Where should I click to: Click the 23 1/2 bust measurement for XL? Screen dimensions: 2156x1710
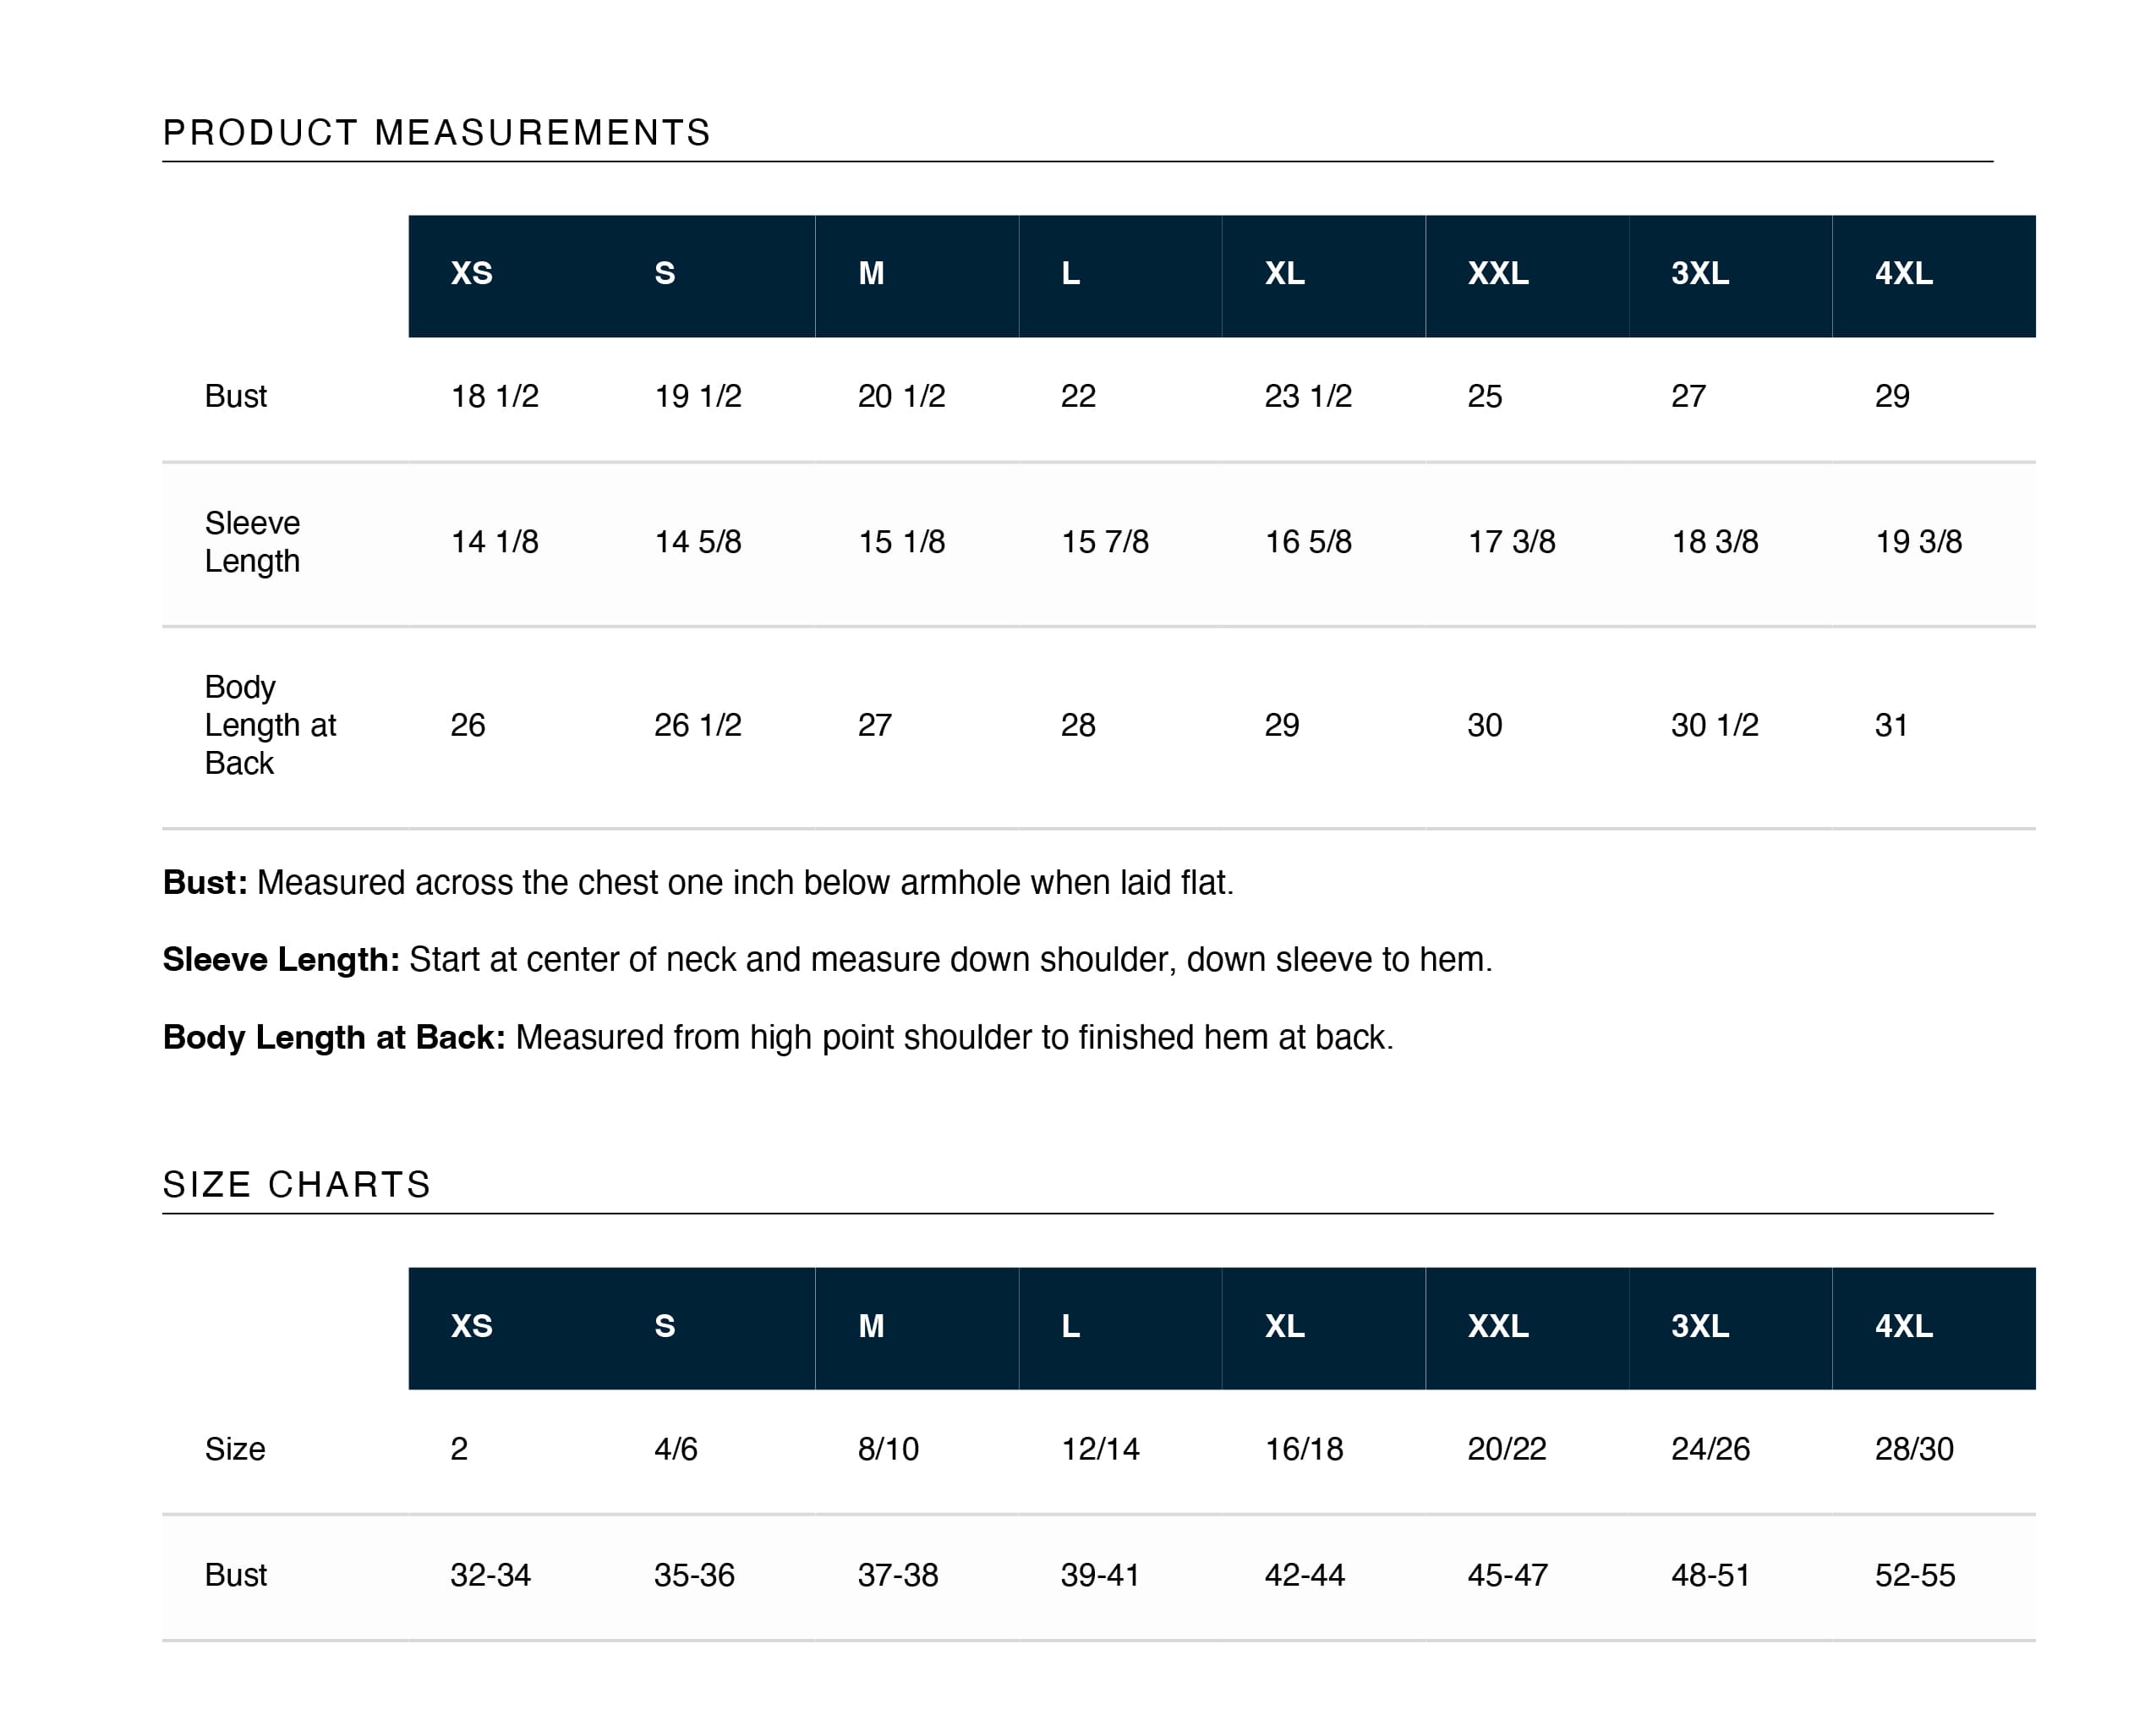click(x=1307, y=396)
